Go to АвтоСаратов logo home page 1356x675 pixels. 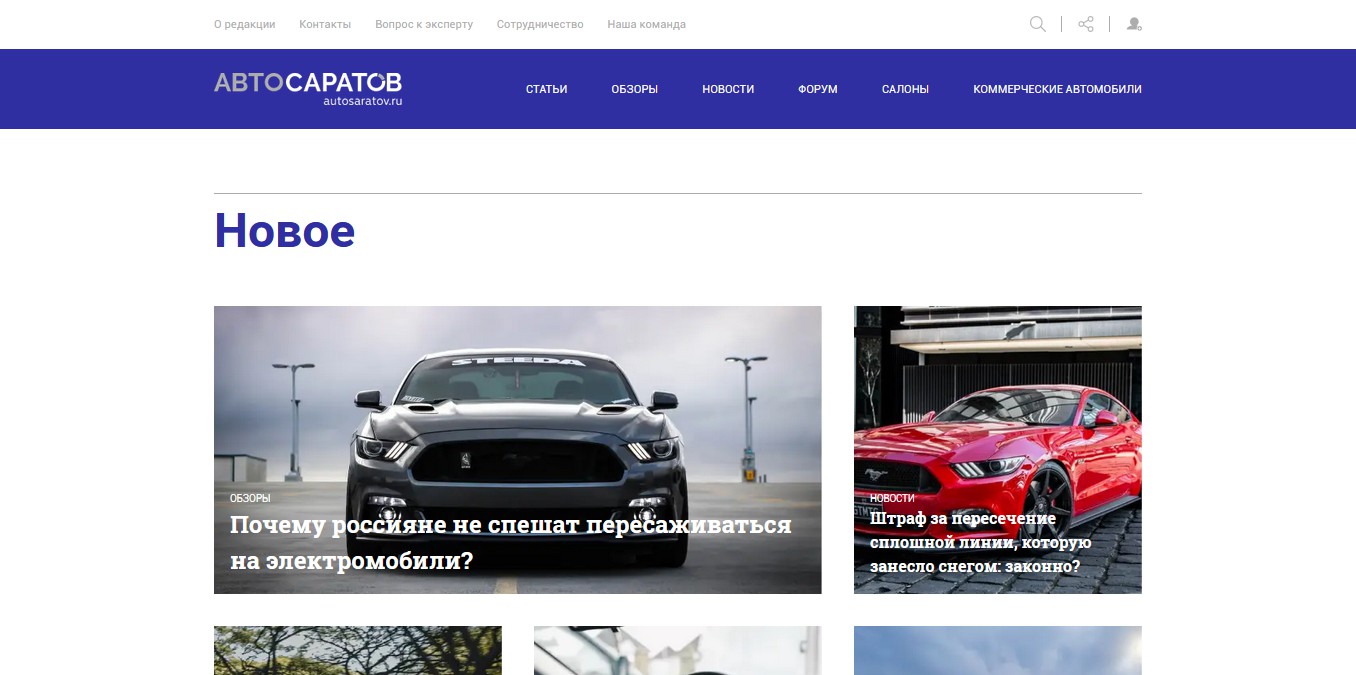point(308,88)
